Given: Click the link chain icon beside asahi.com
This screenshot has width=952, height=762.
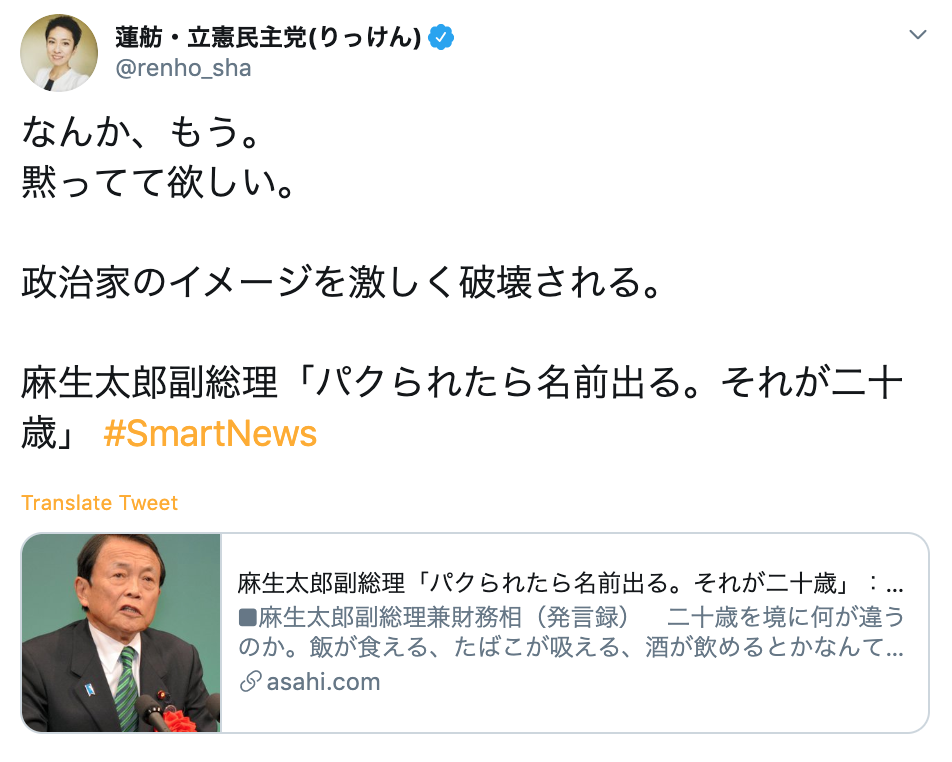Looking at the screenshot, I should pos(250,682).
